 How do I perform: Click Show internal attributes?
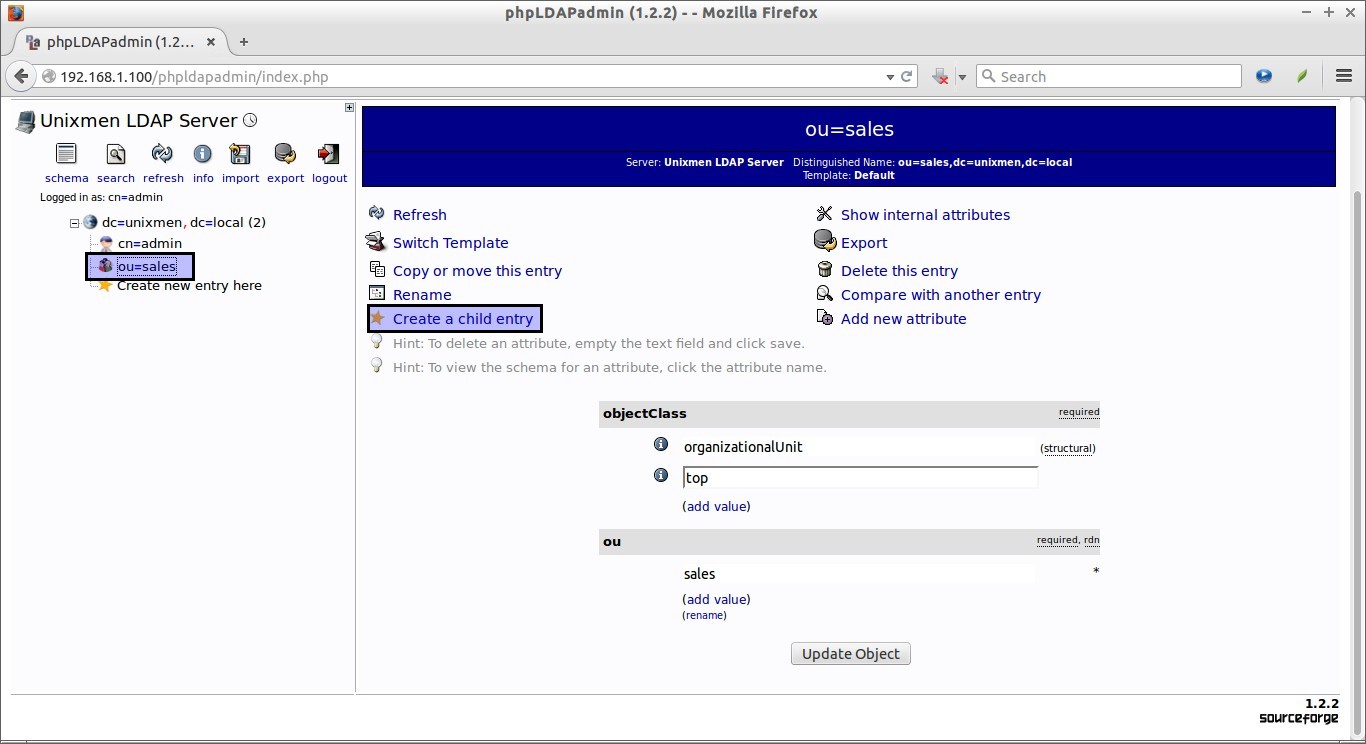coord(925,215)
